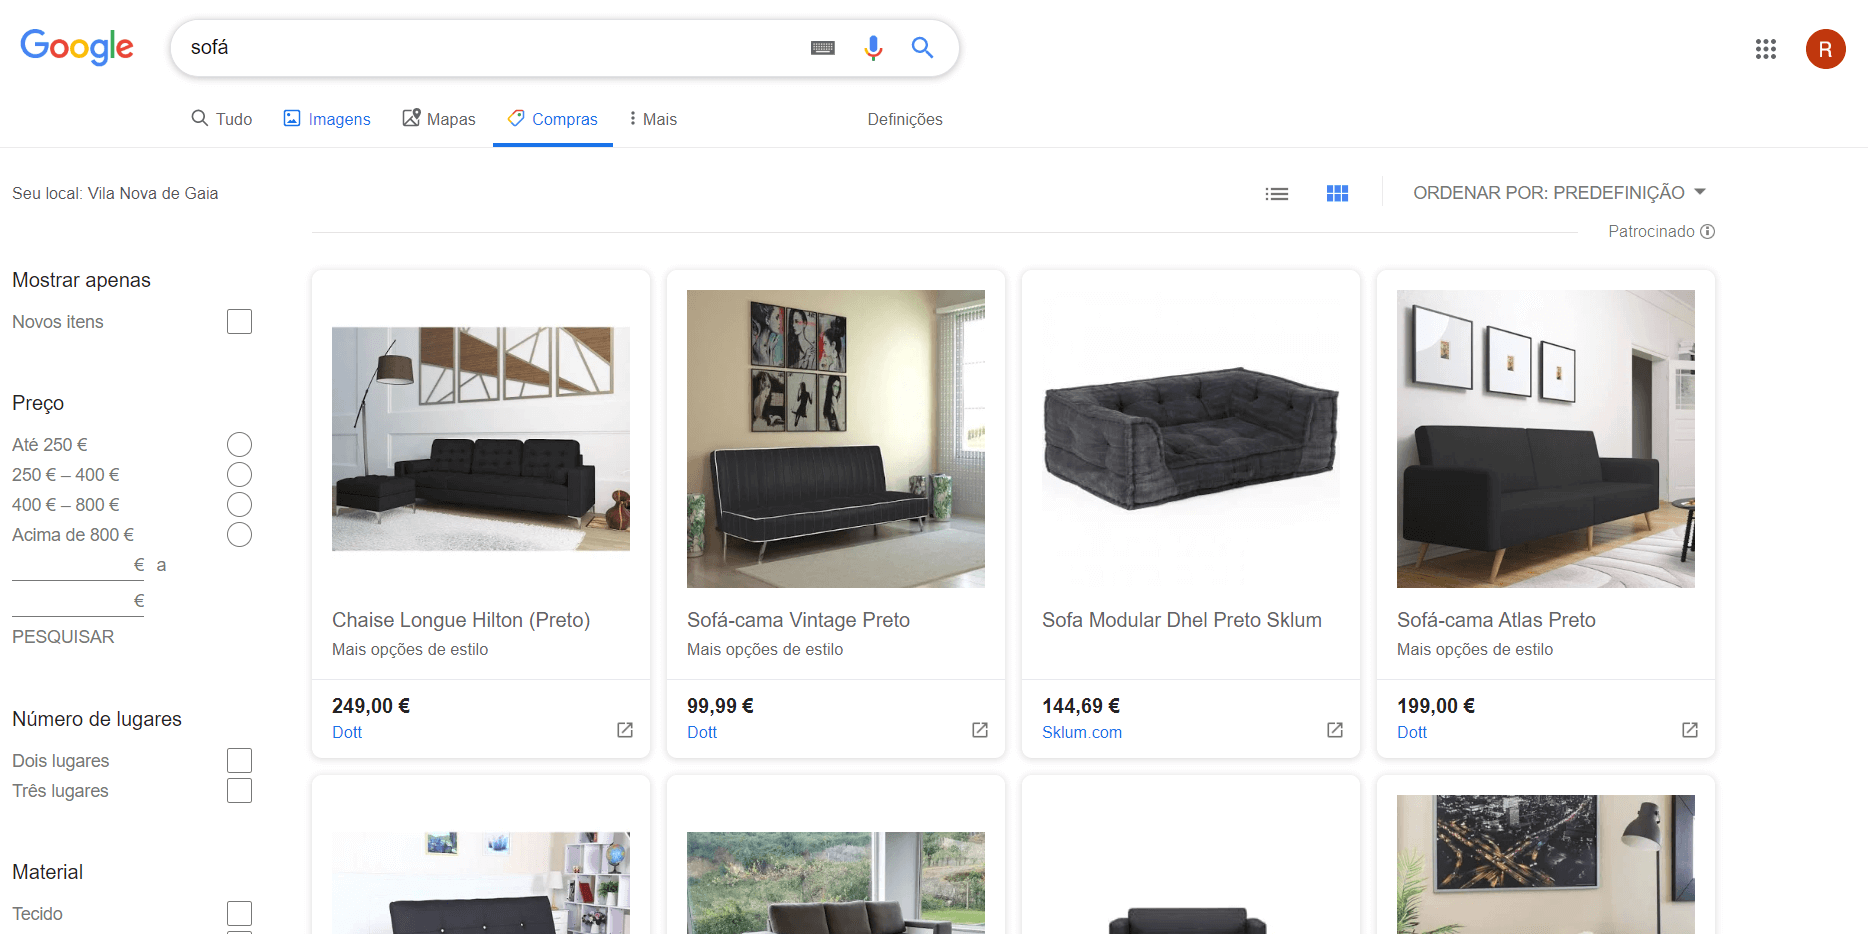
Task: Switch to the Mapas tab
Action: (439, 119)
